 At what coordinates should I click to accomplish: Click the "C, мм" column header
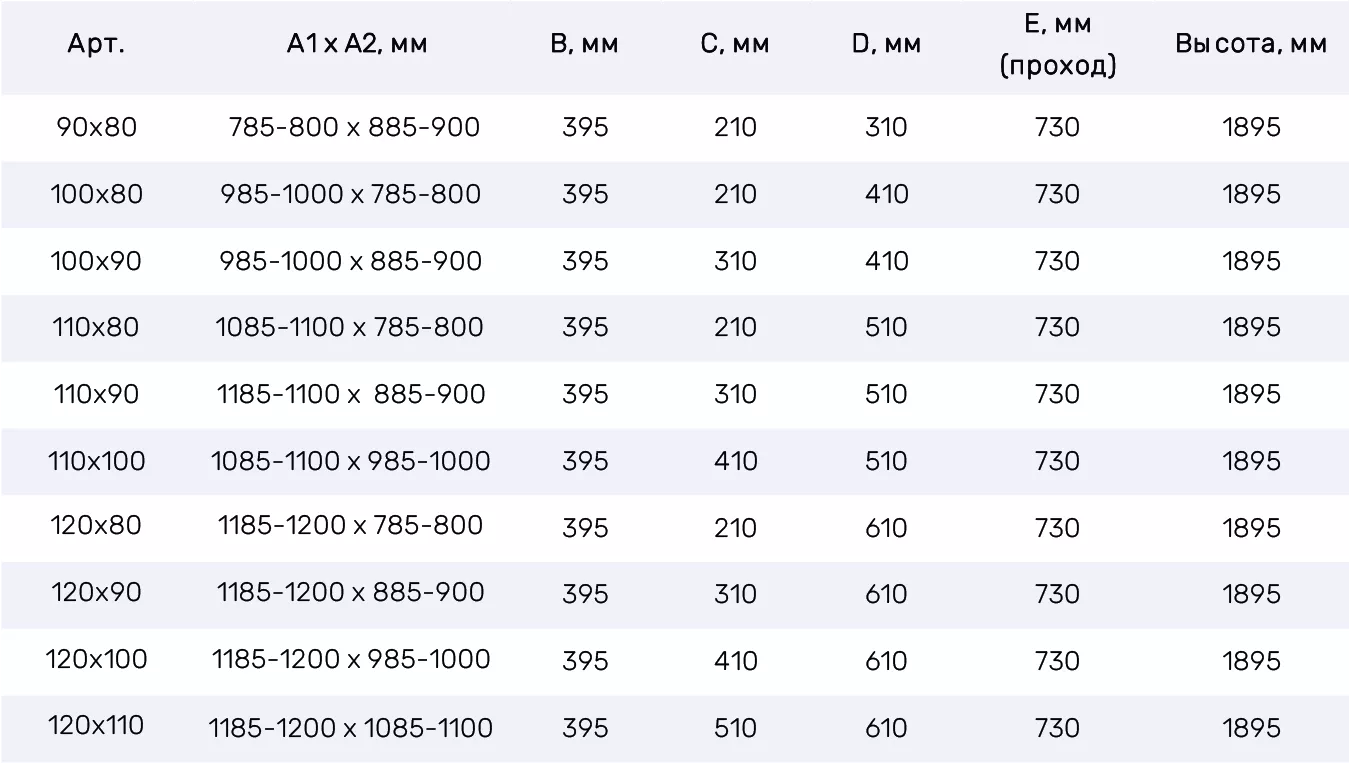735,45
